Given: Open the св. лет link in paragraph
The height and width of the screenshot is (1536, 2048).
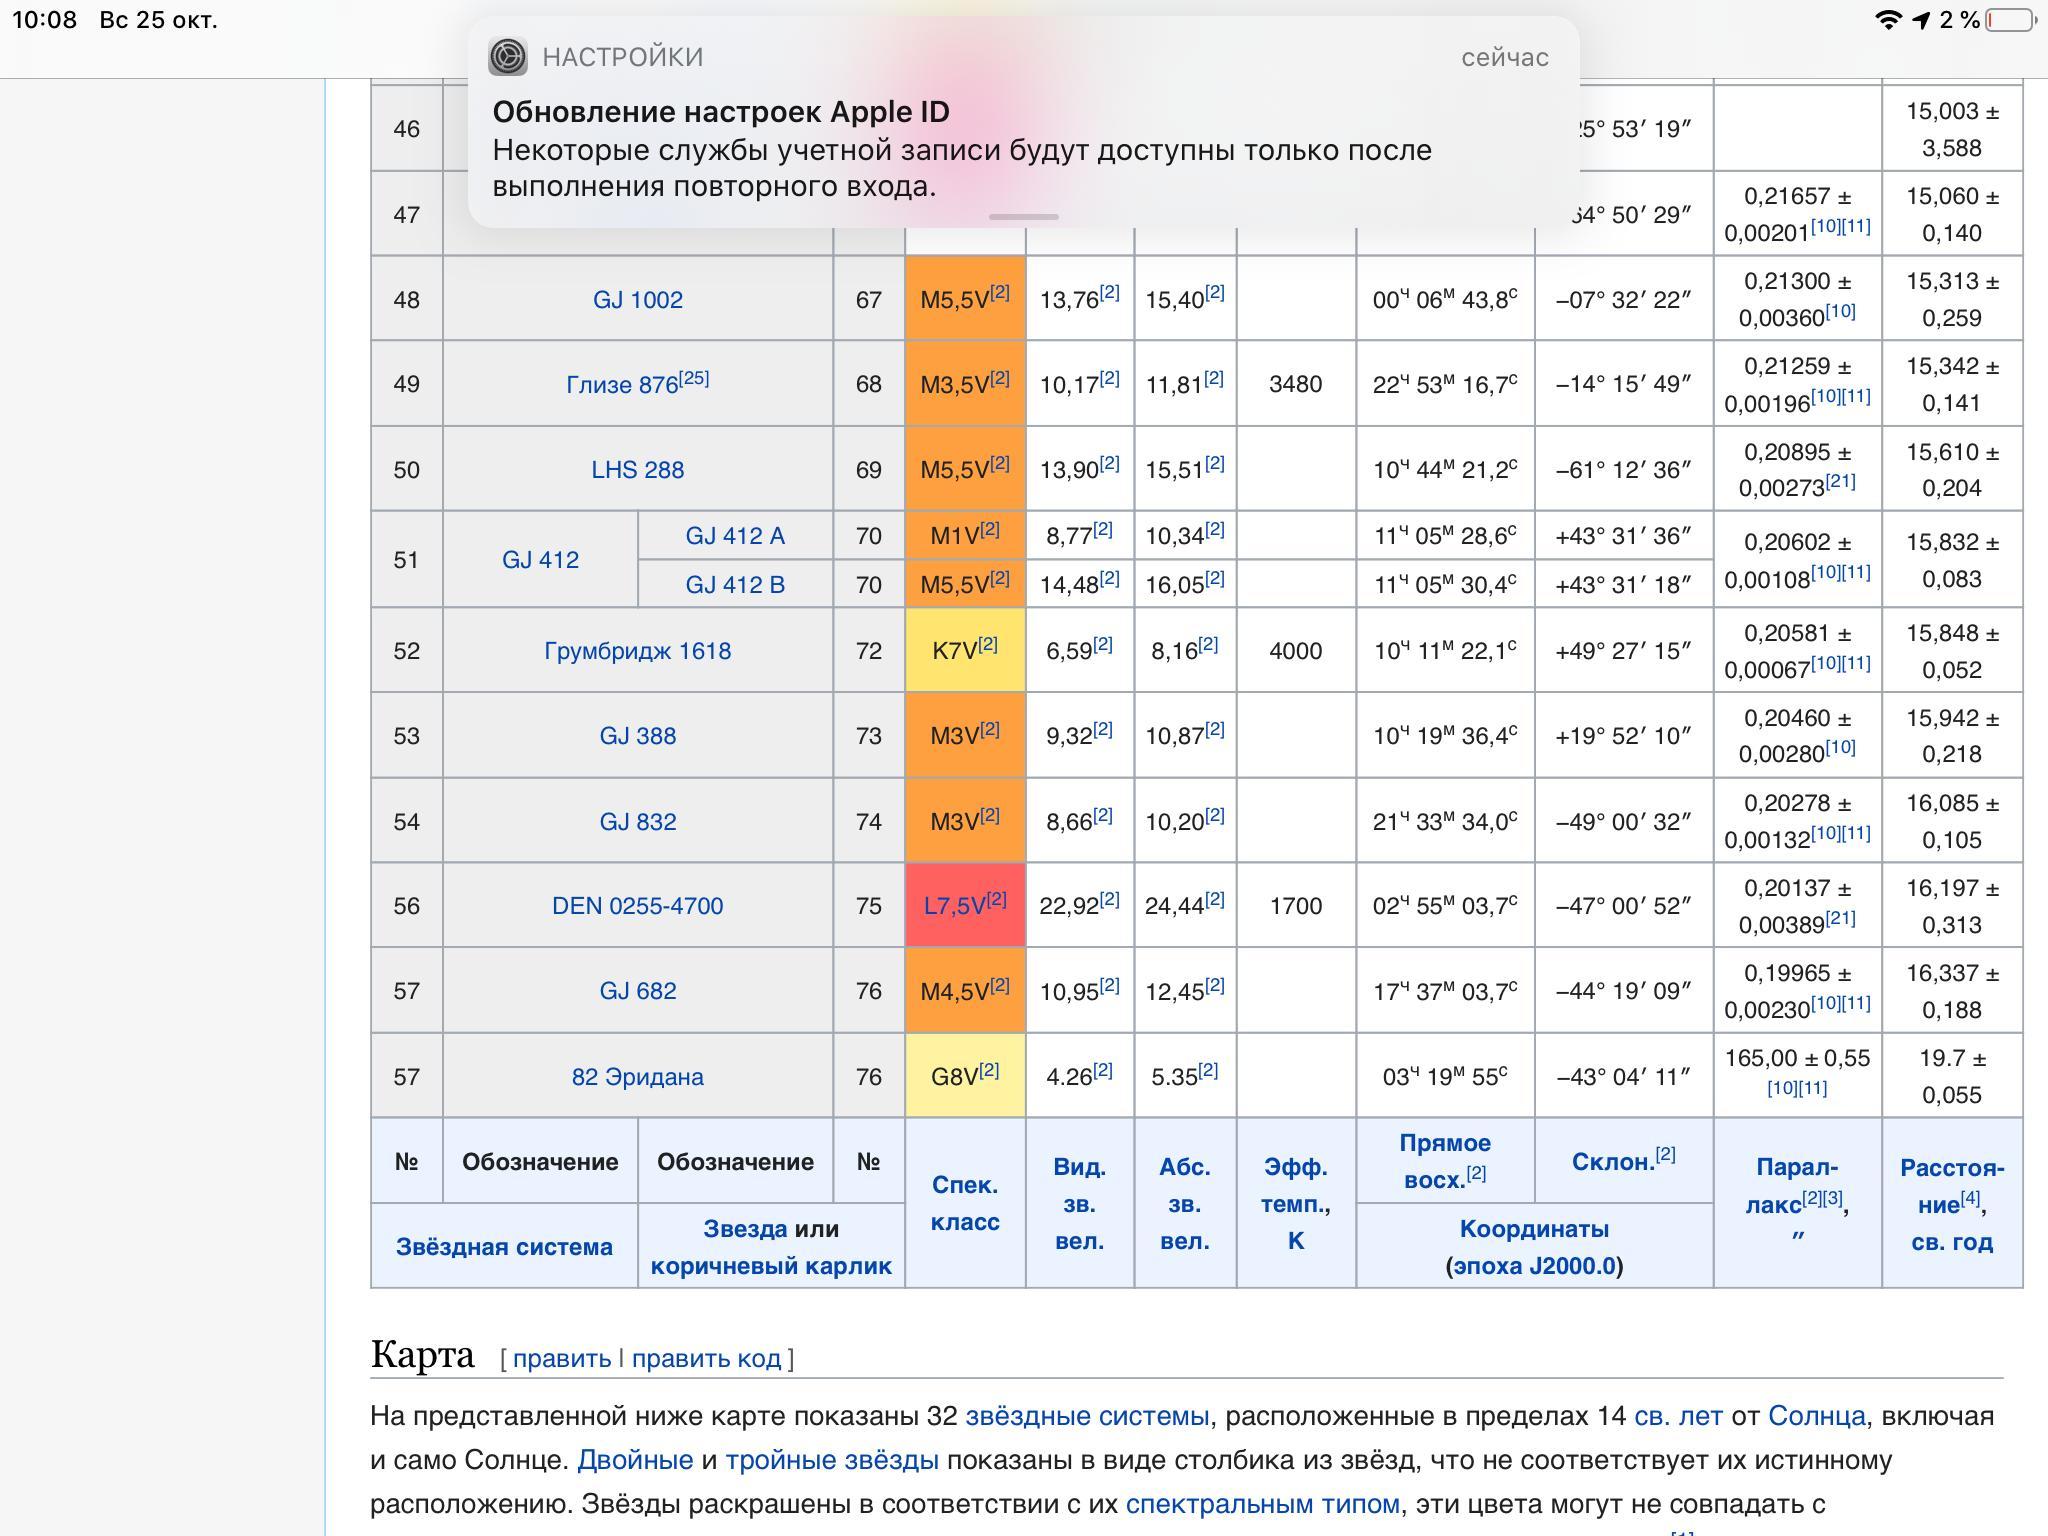Looking at the screenshot, I should [1678, 1416].
